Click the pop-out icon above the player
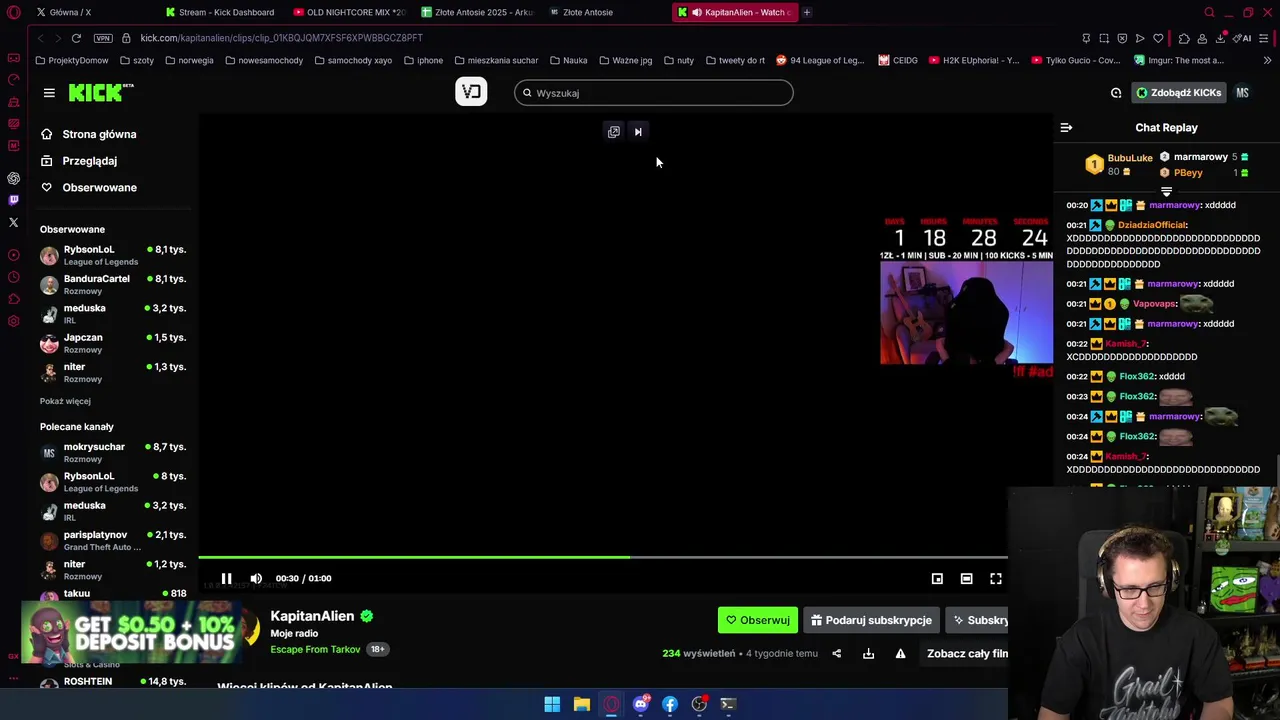The height and width of the screenshot is (720, 1280). (x=614, y=132)
